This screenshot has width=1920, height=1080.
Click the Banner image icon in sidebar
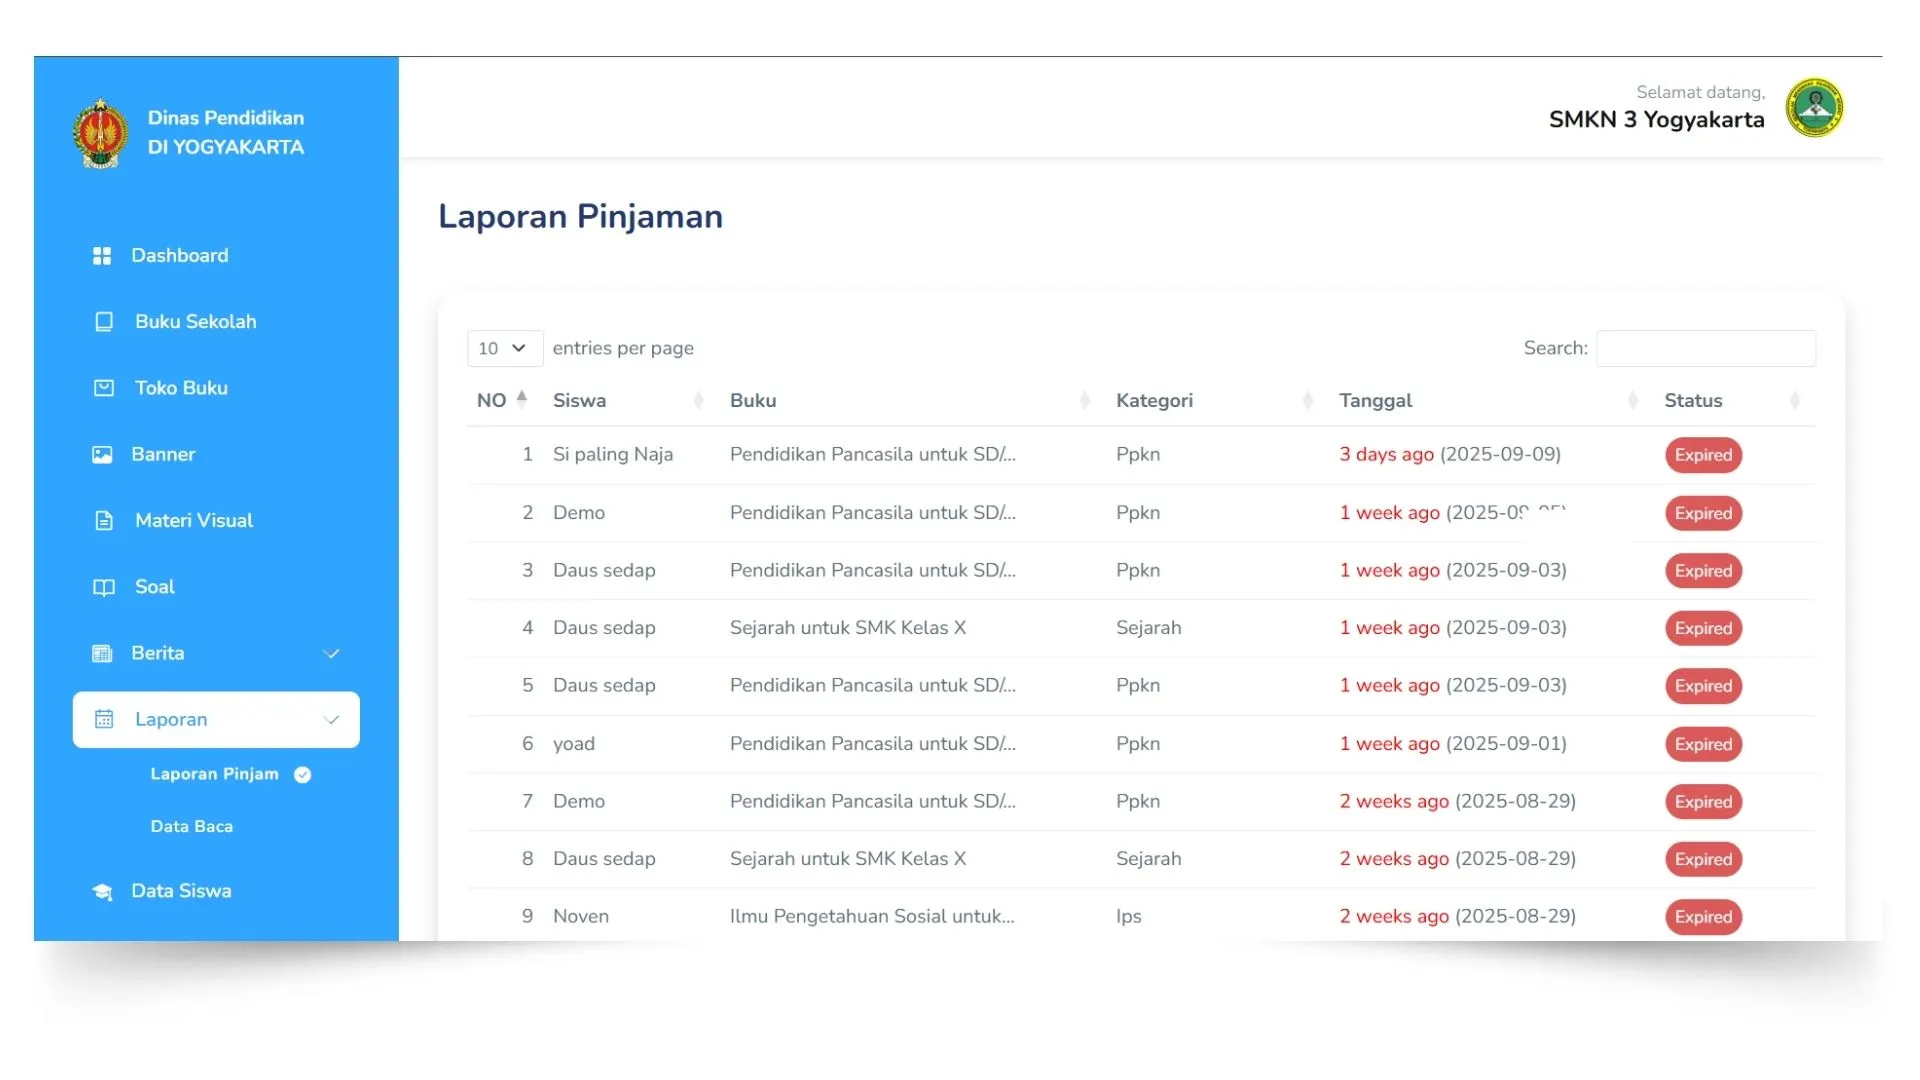tap(104, 454)
